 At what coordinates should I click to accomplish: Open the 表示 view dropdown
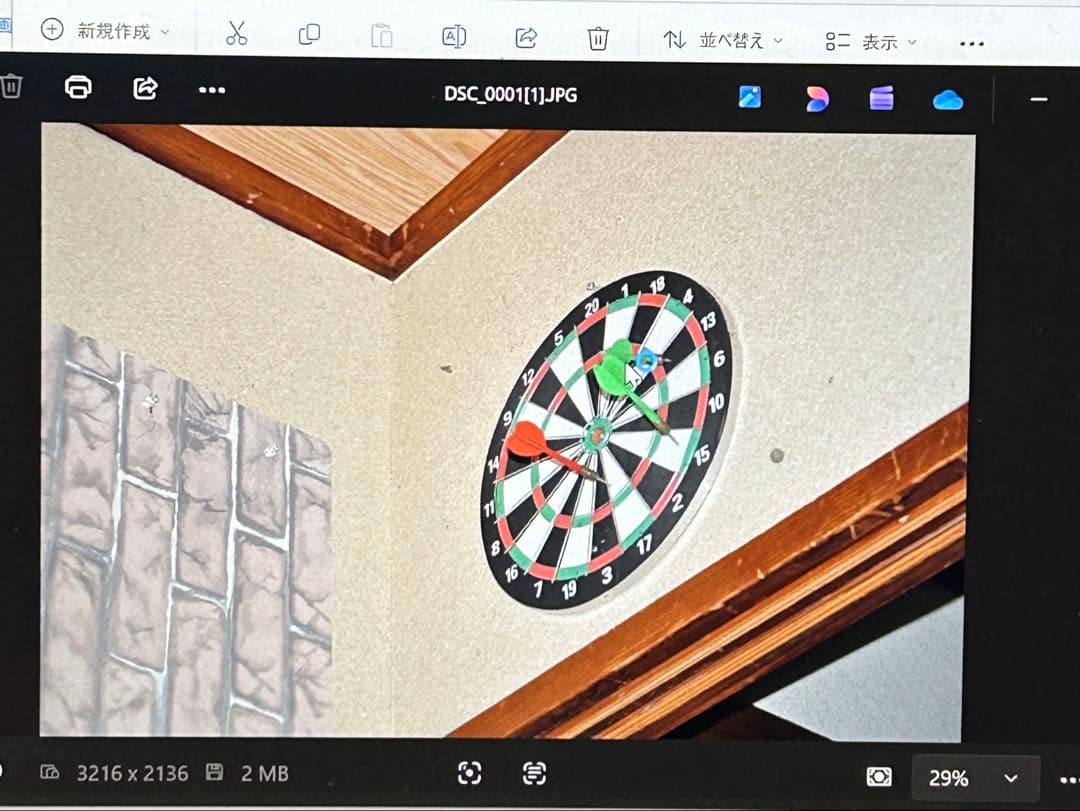click(x=871, y=42)
